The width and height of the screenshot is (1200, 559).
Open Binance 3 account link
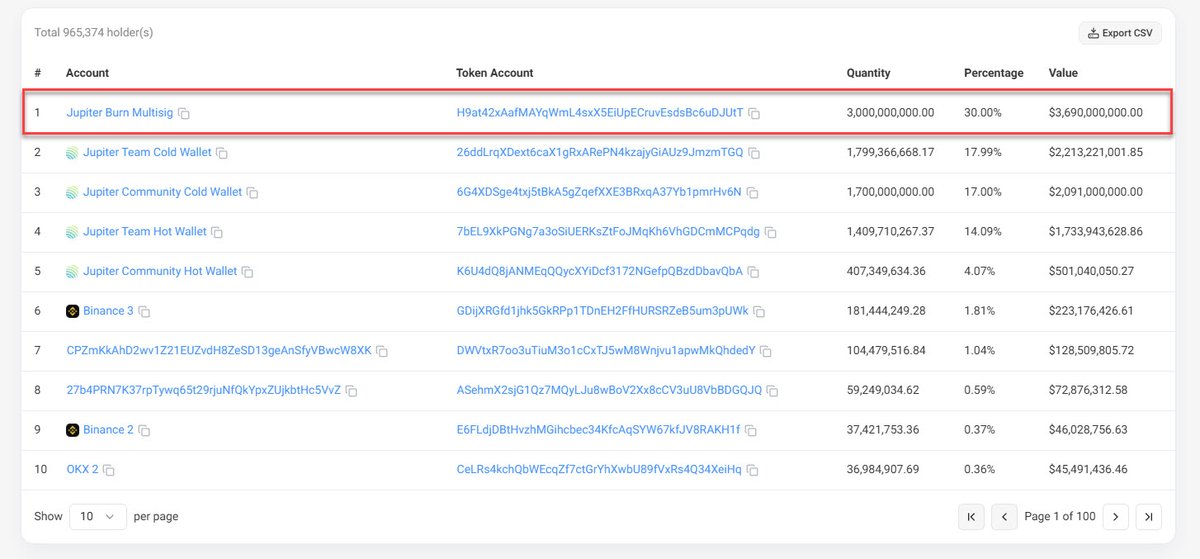[108, 311]
